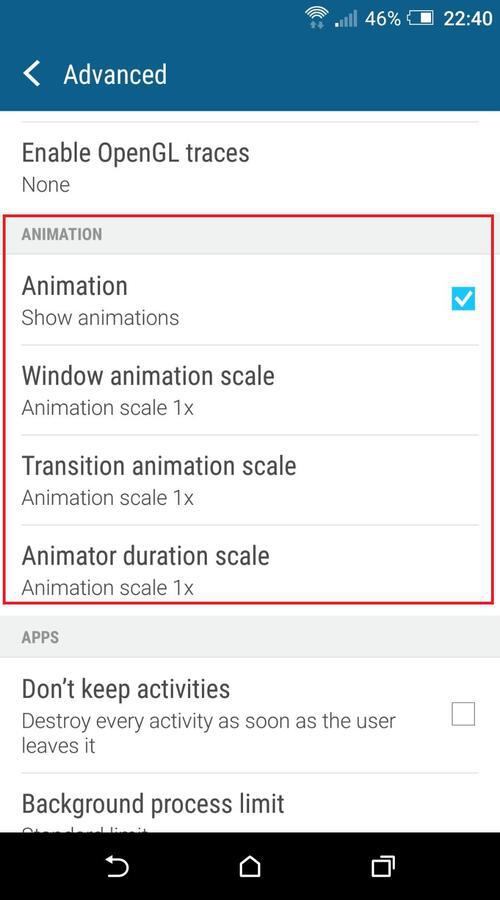The height and width of the screenshot is (900, 500).
Task: Tap the Wi-Fi status icon
Action: click(316, 18)
